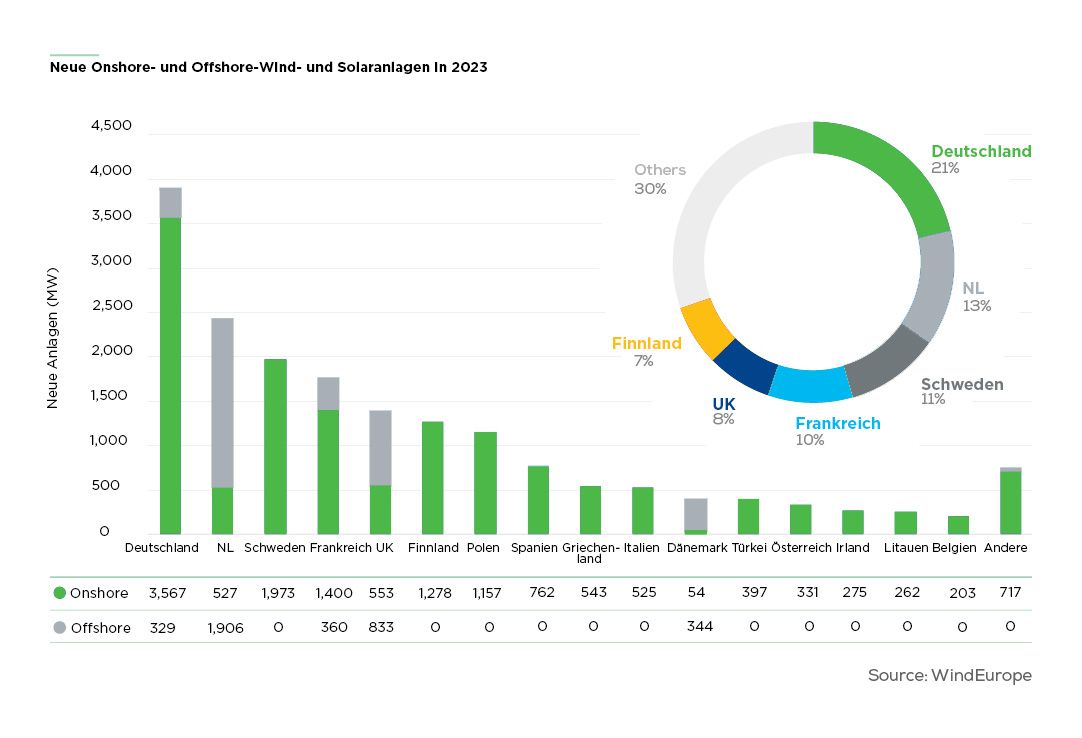The height and width of the screenshot is (738, 1082).
Task: Click the Onshore value 762
Action: click(542, 592)
